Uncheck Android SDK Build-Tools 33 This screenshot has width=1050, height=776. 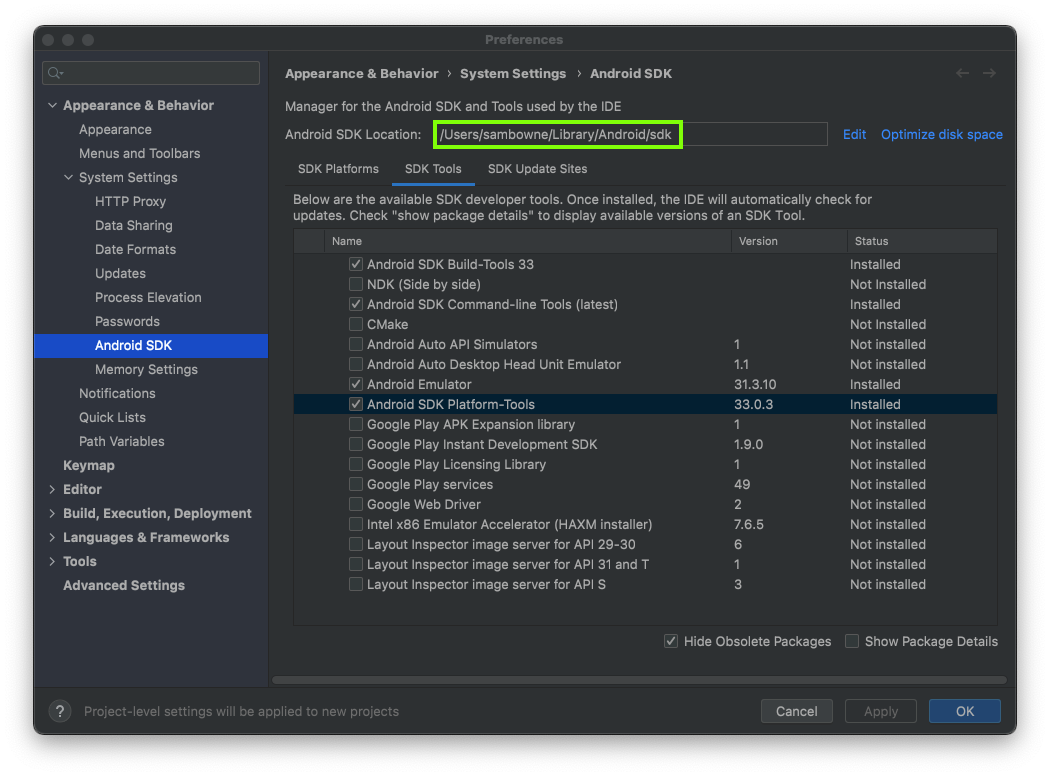[356, 265]
